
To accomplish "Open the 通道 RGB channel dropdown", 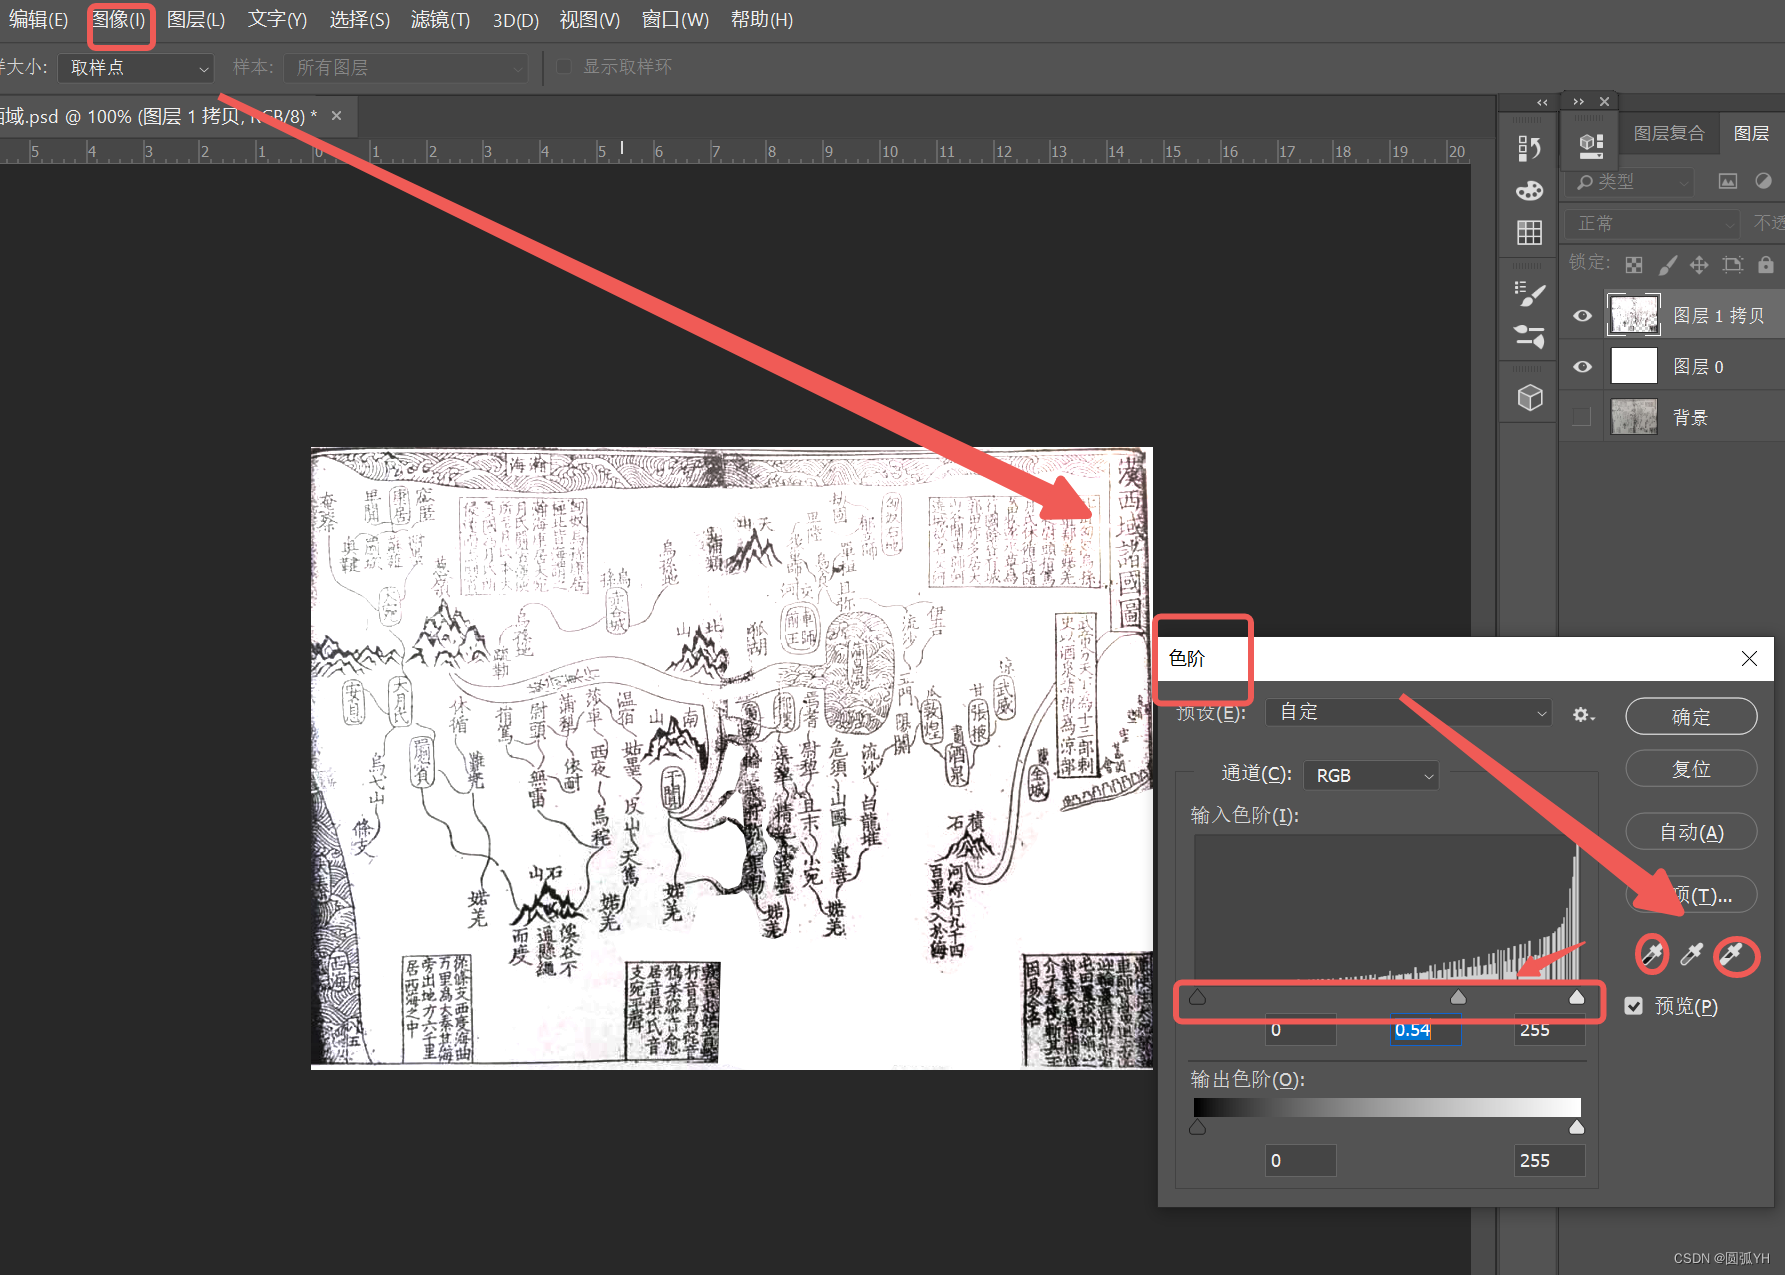I will 1371,775.
